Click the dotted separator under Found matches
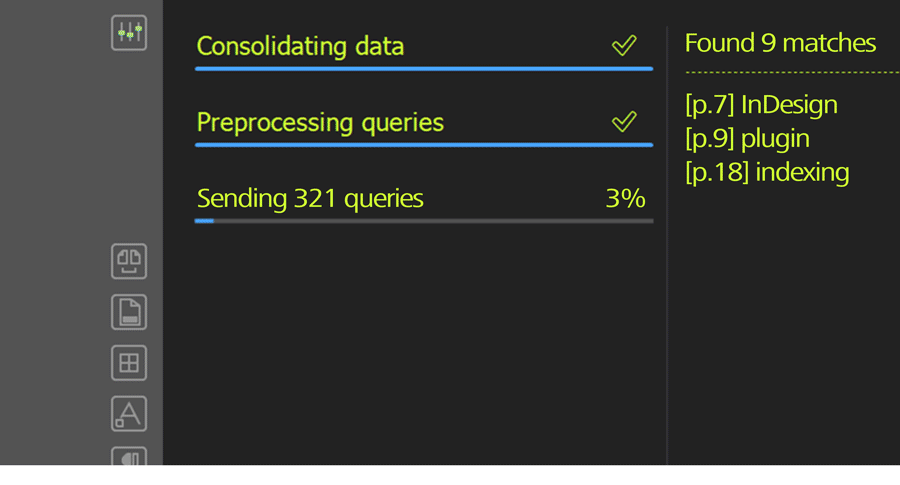This screenshot has height=485, width=900. [x=793, y=72]
